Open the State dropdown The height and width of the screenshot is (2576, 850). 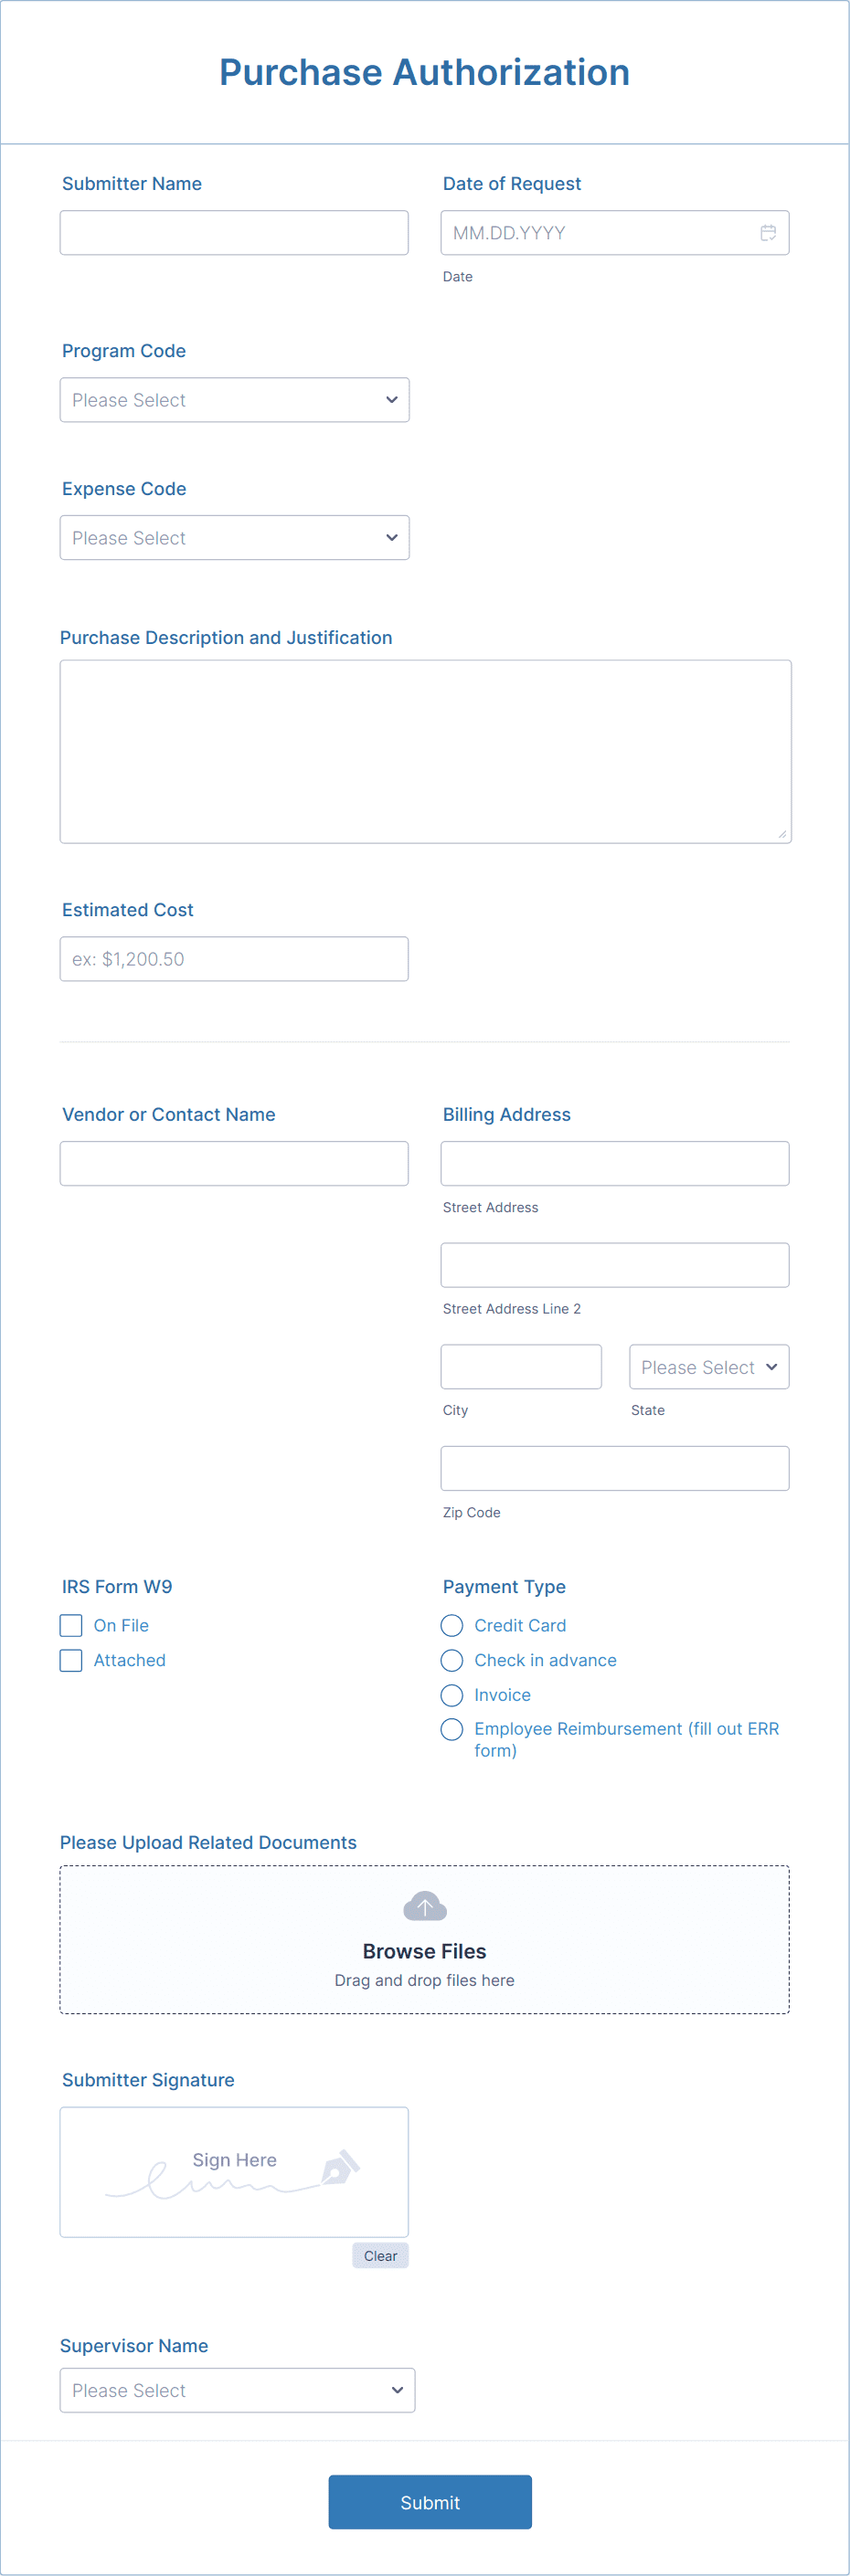(x=709, y=1367)
